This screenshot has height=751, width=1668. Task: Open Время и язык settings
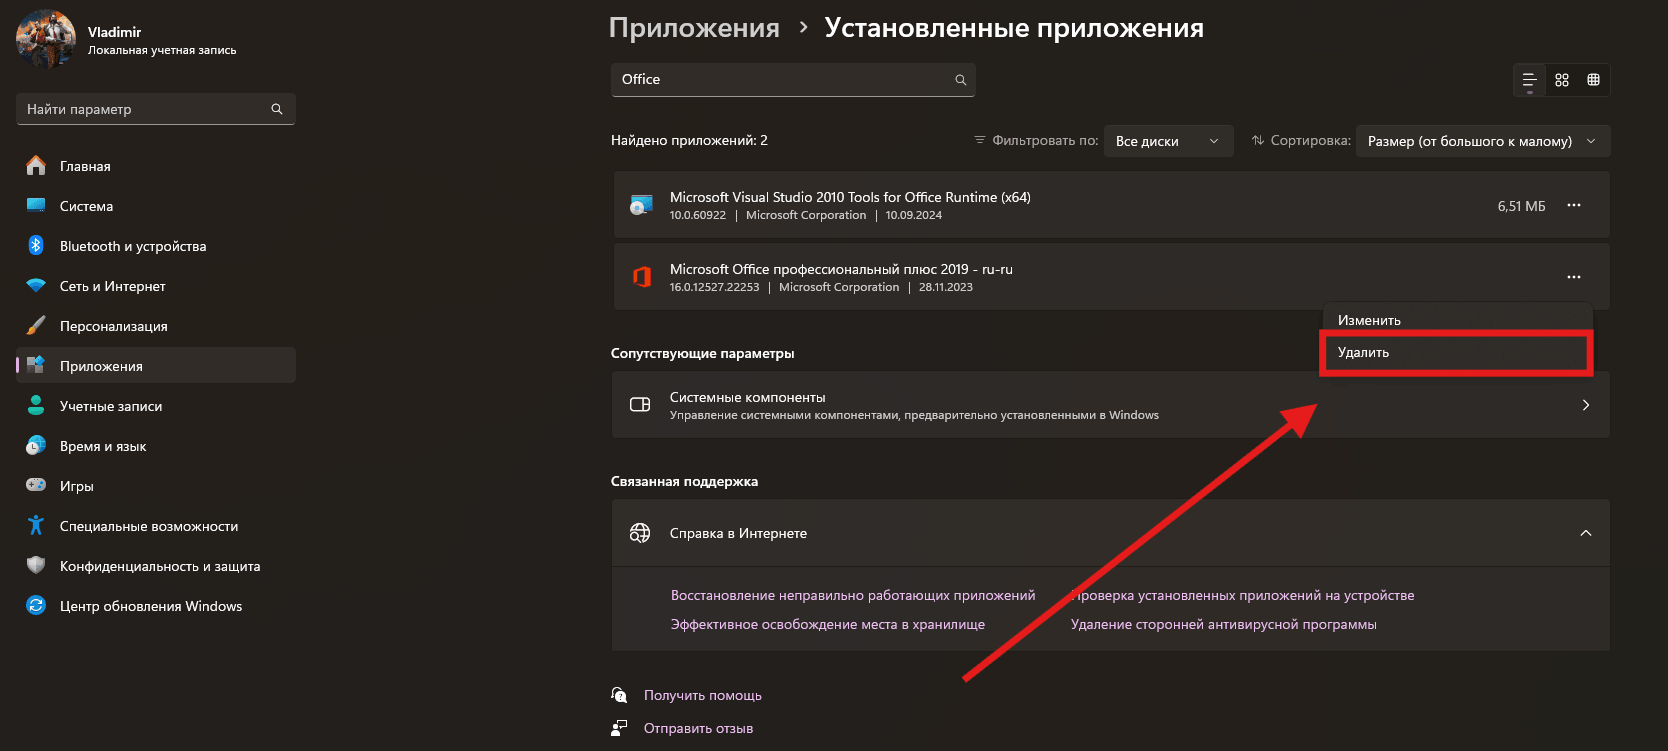coord(156,446)
